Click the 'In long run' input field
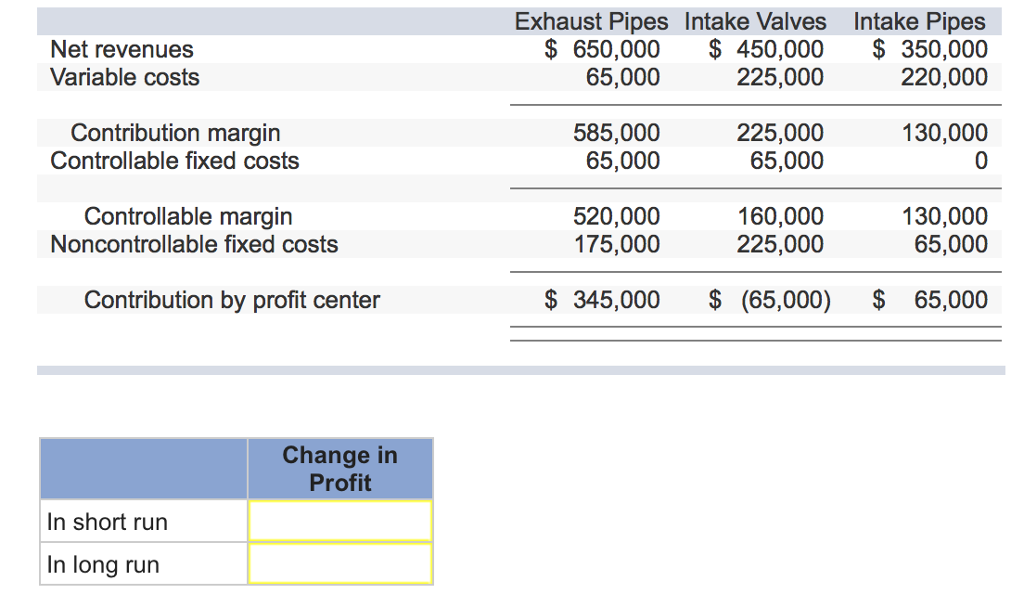This screenshot has height=594, width=1024. coord(340,564)
